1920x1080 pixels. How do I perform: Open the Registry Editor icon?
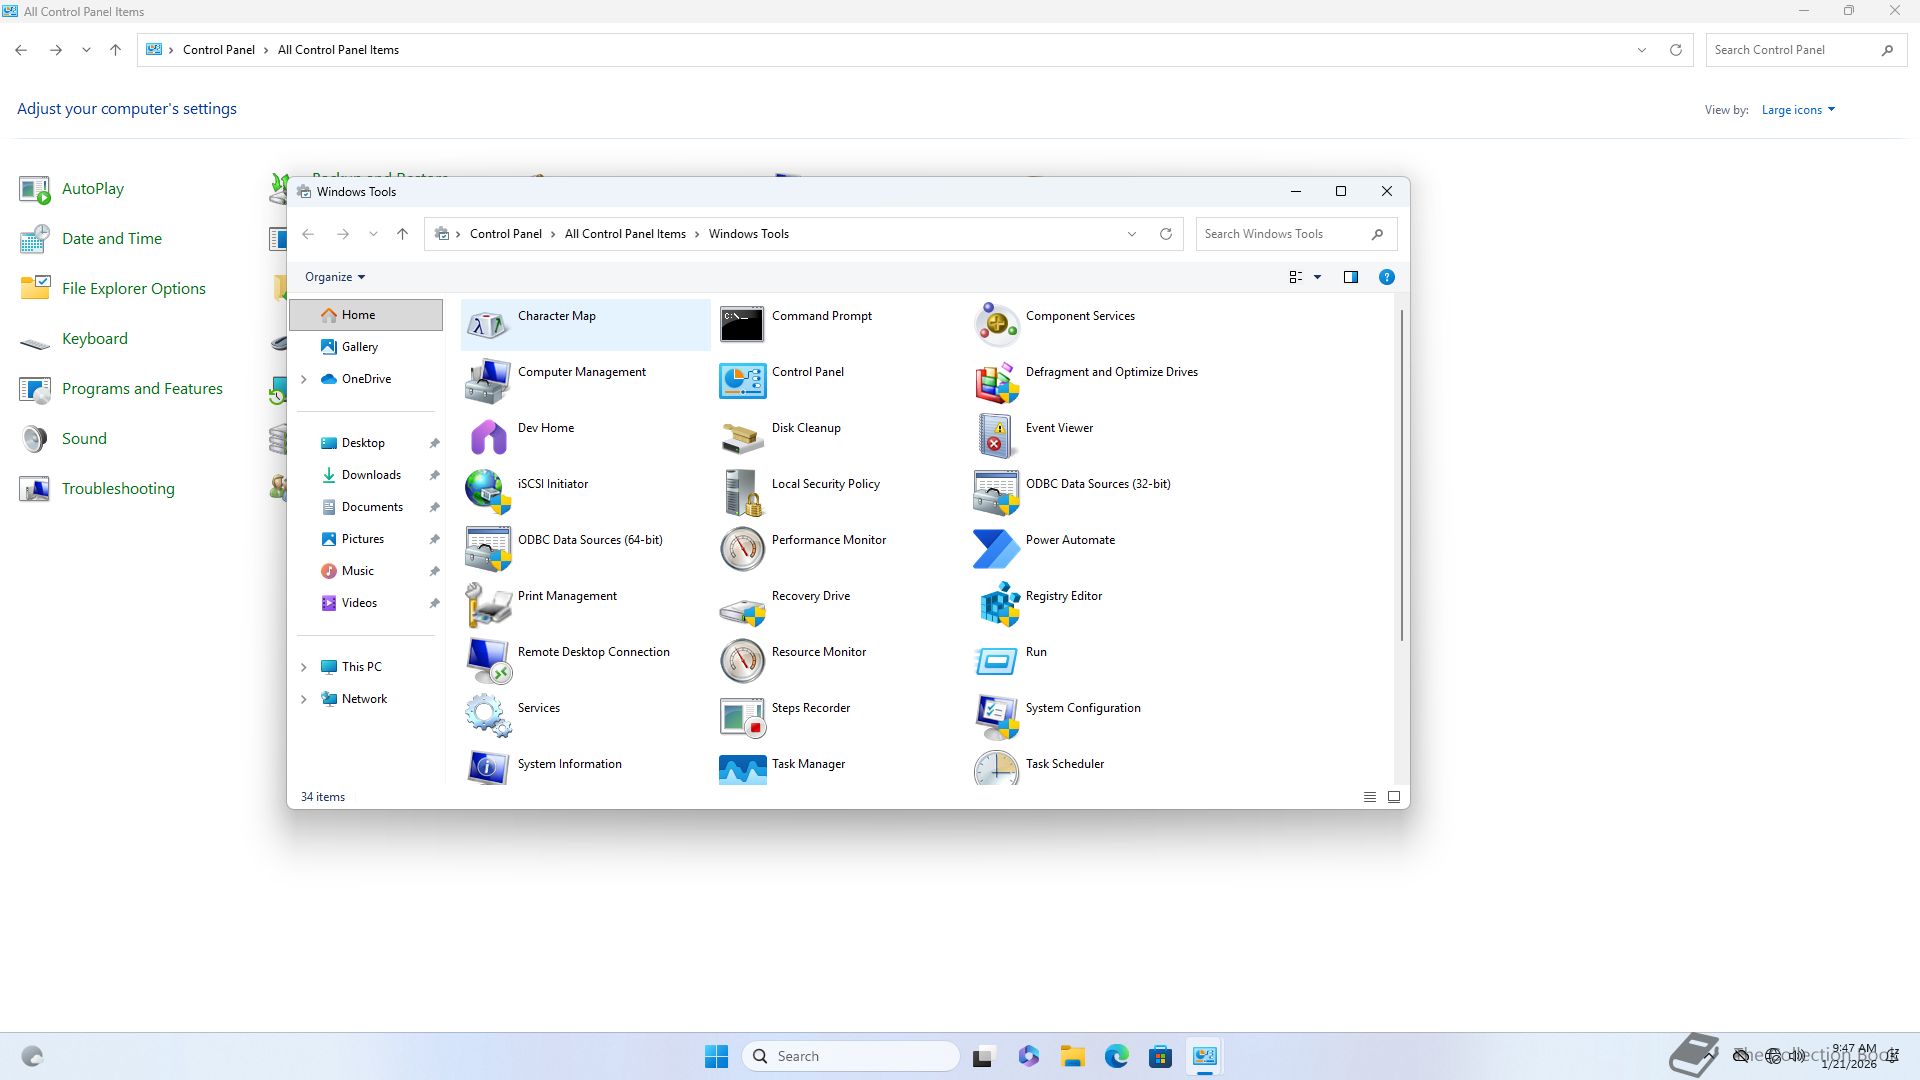tap(997, 603)
